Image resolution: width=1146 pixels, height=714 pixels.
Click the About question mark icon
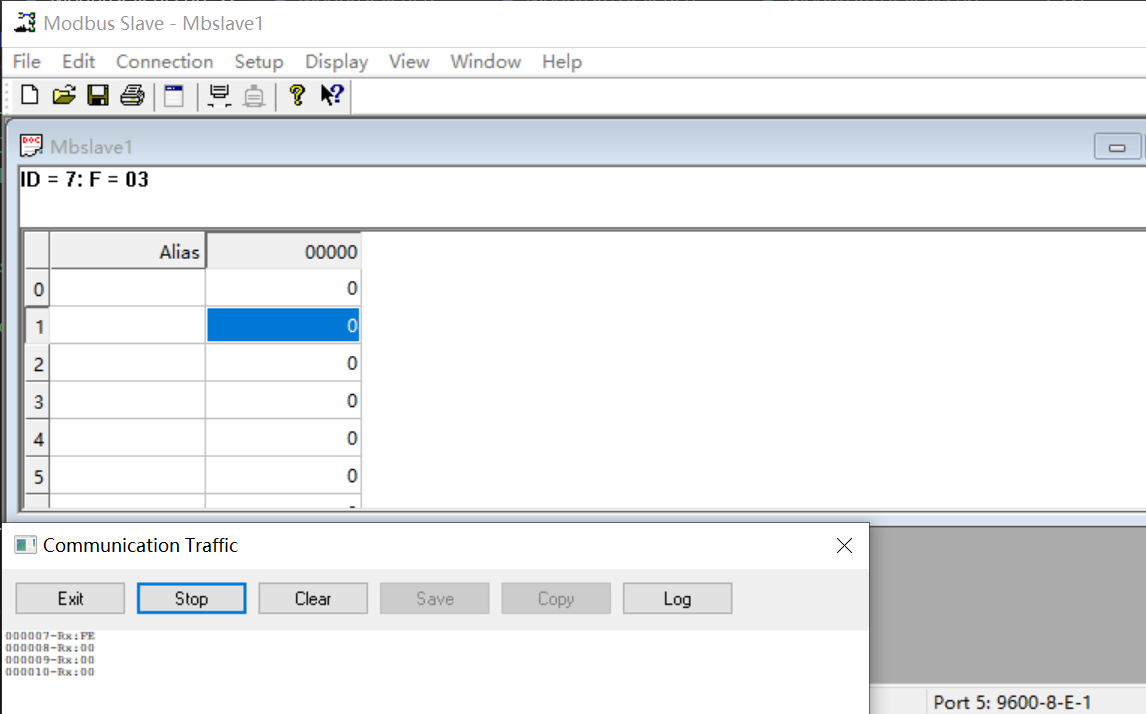point(297,95)
